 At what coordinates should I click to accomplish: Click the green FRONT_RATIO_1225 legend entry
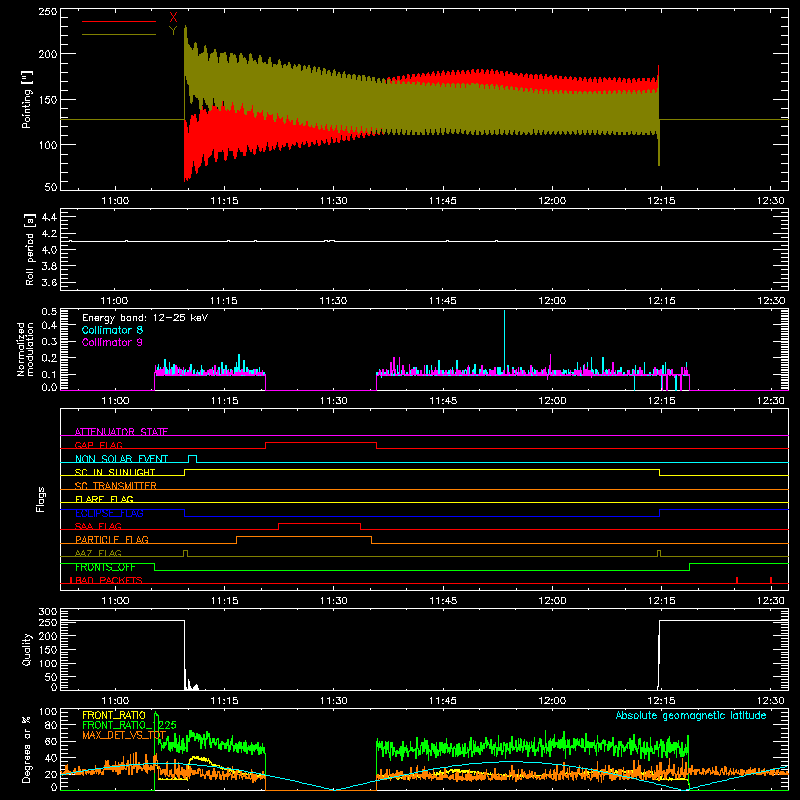pos(130,725)
